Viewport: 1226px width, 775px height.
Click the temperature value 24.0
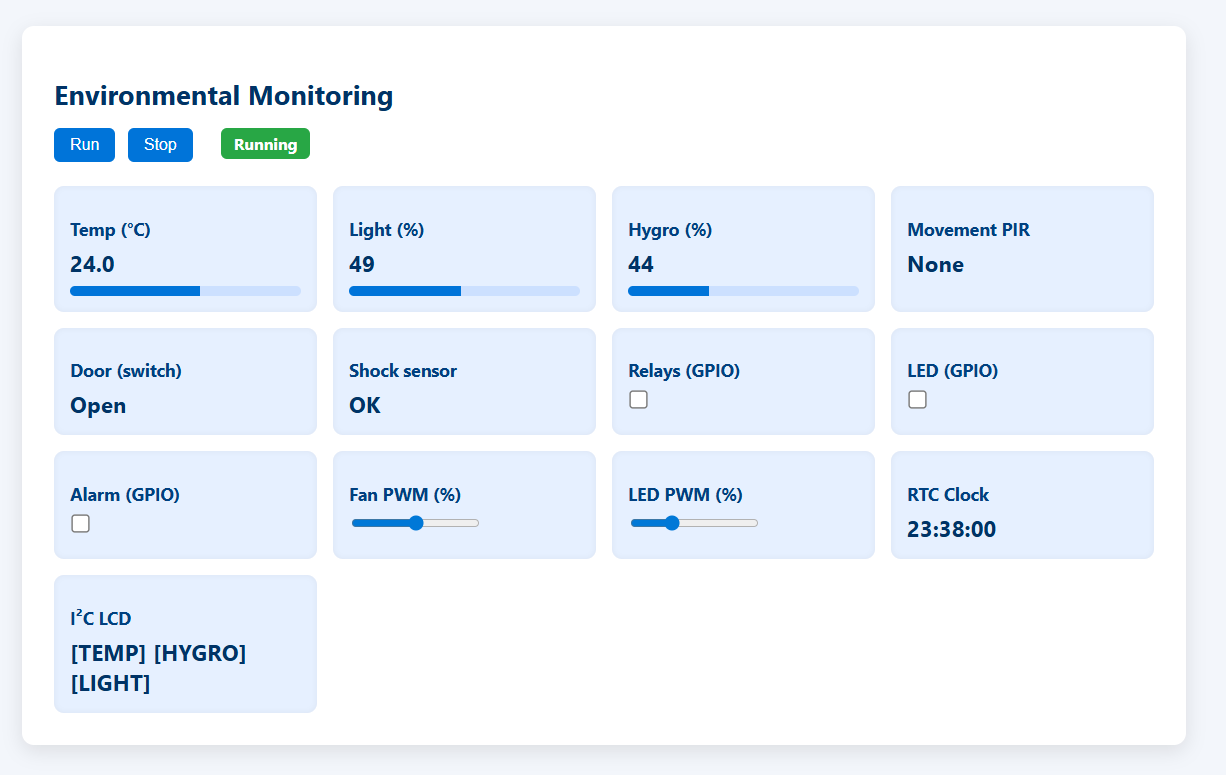[x=92, y=265]
